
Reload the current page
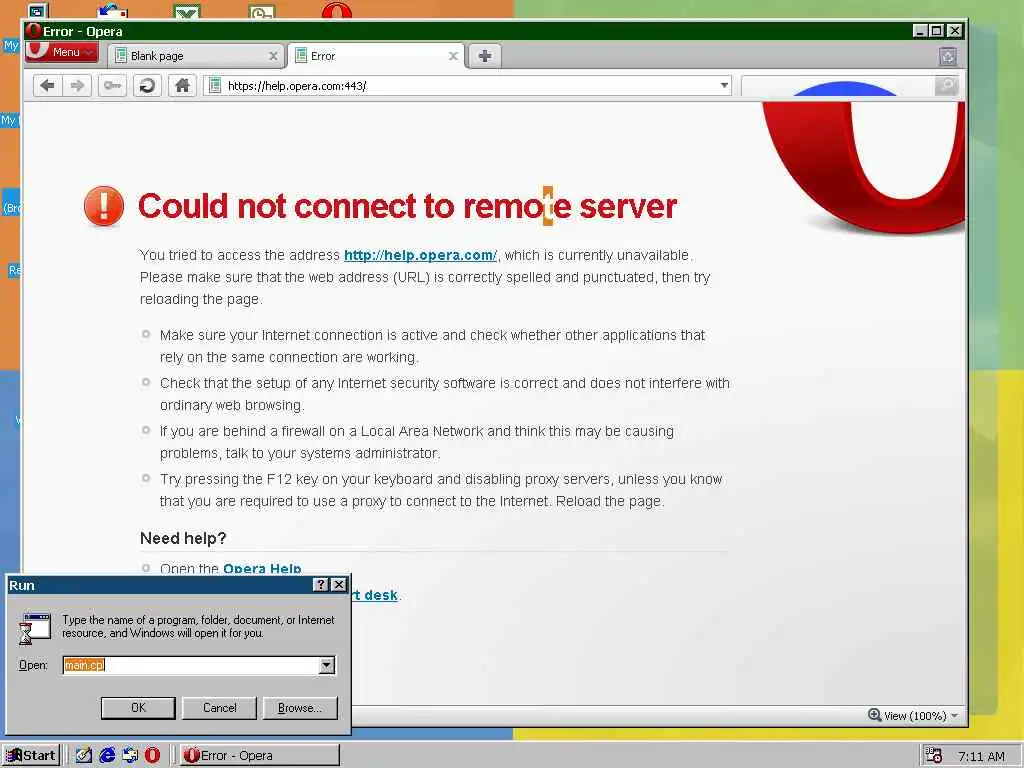pos(148,86)
